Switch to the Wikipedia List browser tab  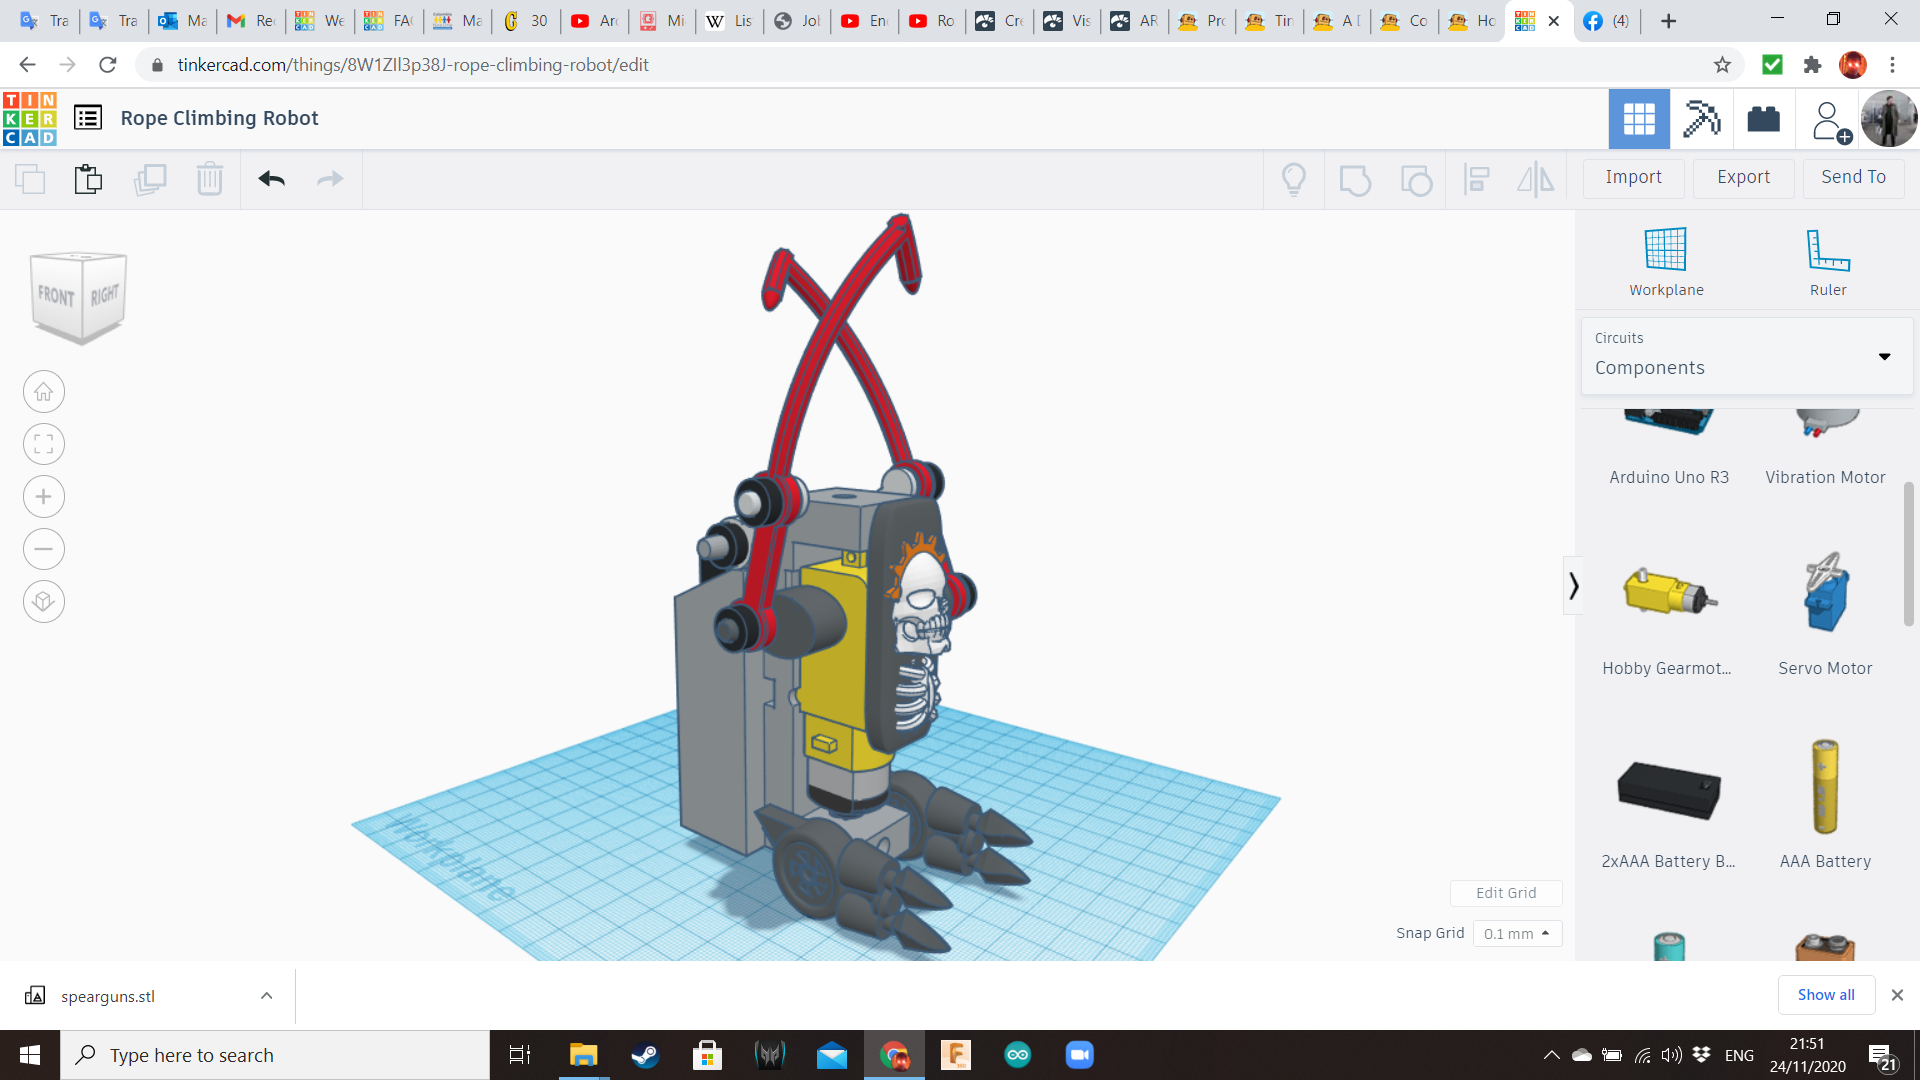pyautogui.click(x=728, y=20)
